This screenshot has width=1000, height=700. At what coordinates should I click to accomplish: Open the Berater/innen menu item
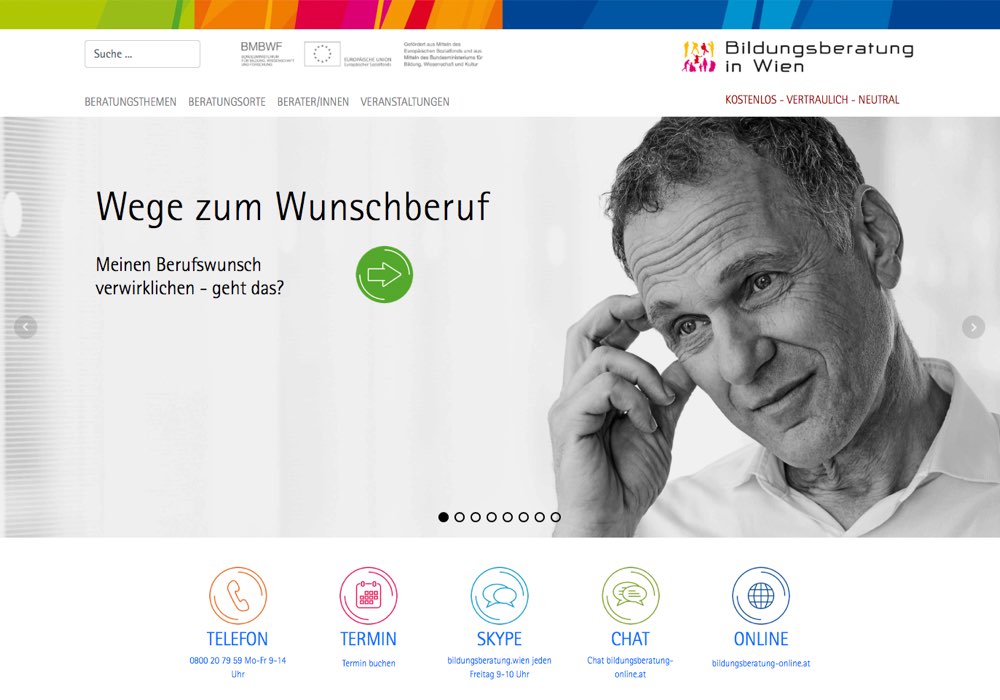pyautogui.click(x=313, y=102)
